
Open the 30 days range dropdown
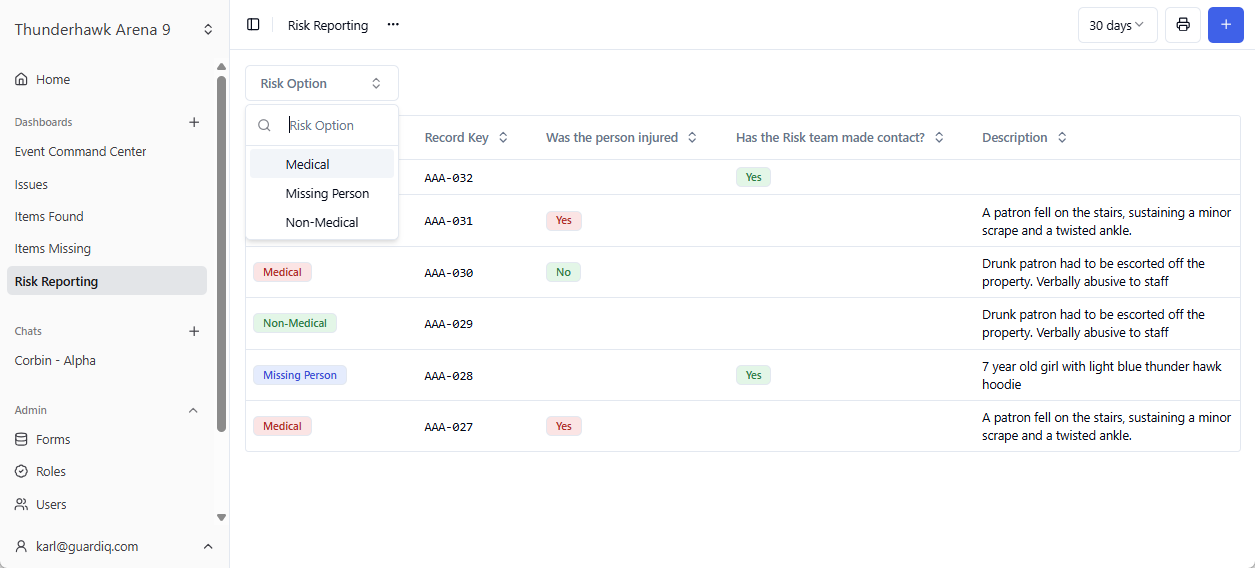(1117, 25)
